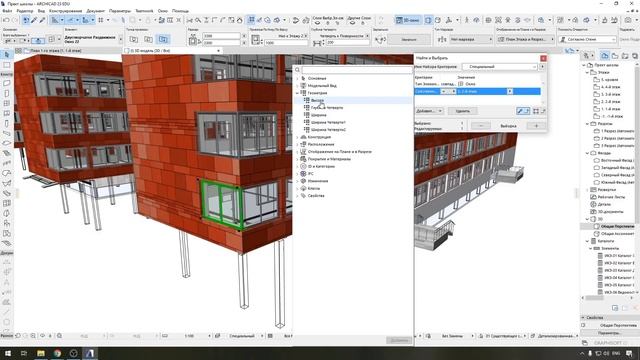The height and width of the screenshot is (360, 640).
Task: Select the middle anchor point option
Action: pyautogui.click(x=148, y=39)
